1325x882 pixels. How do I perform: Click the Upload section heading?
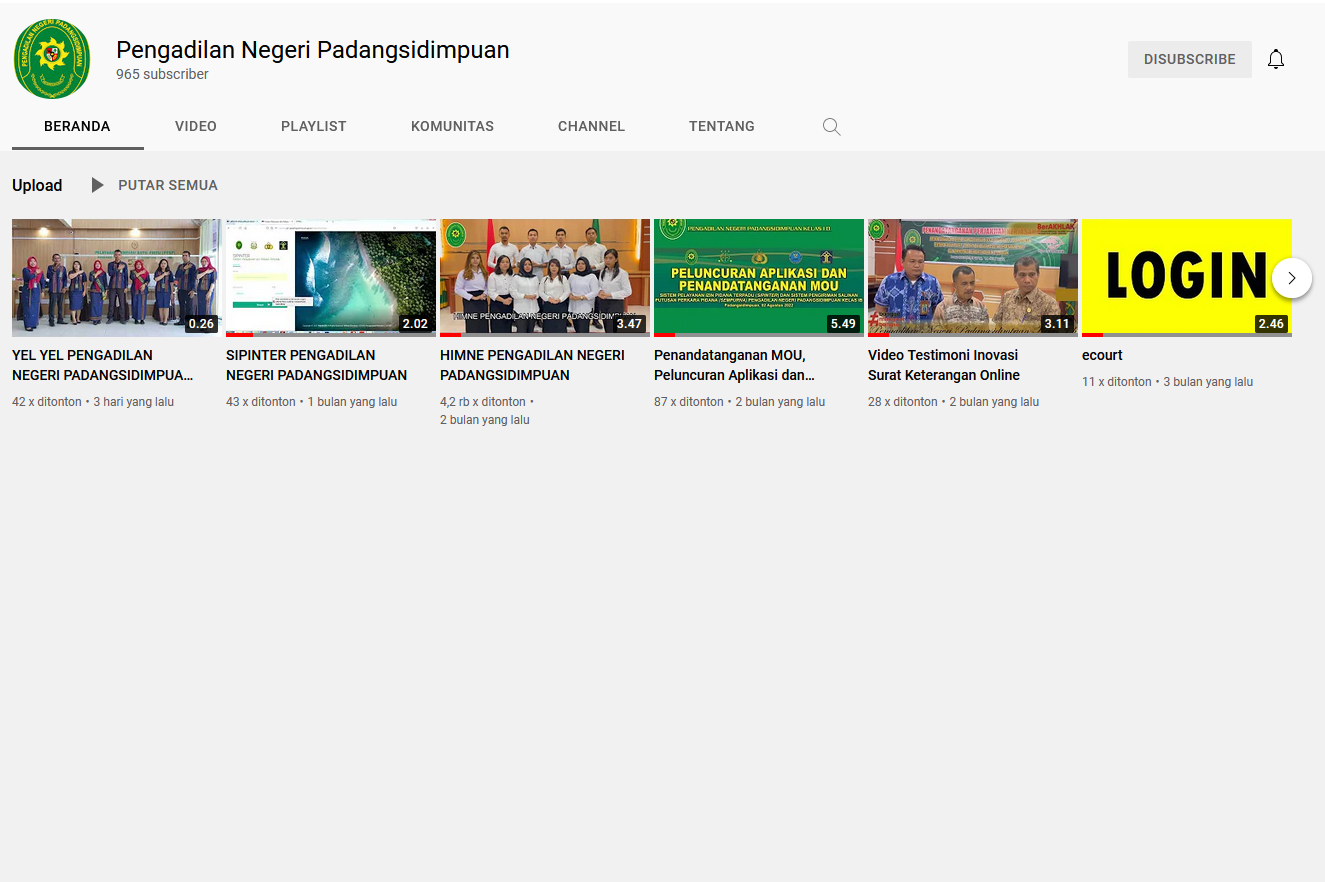(37, 185)
